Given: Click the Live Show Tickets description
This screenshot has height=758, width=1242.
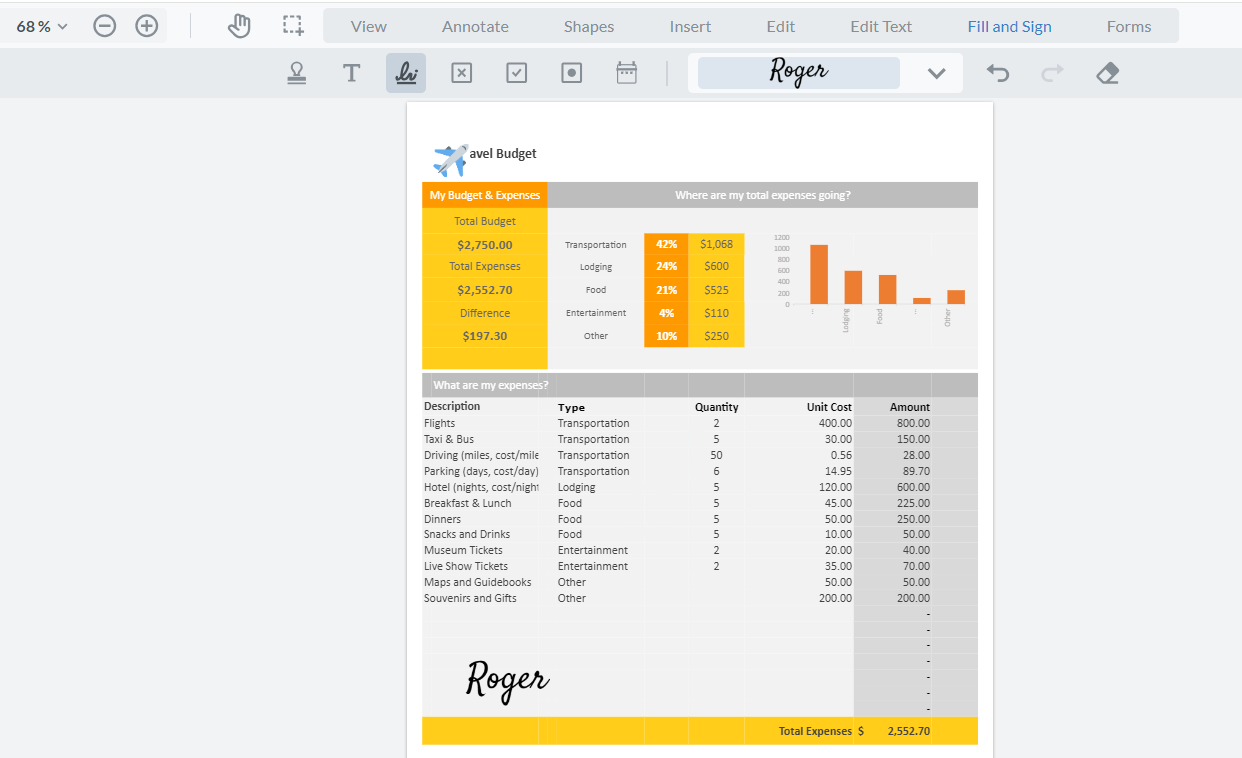Looking at the screenshot, I should pos(466,566).
